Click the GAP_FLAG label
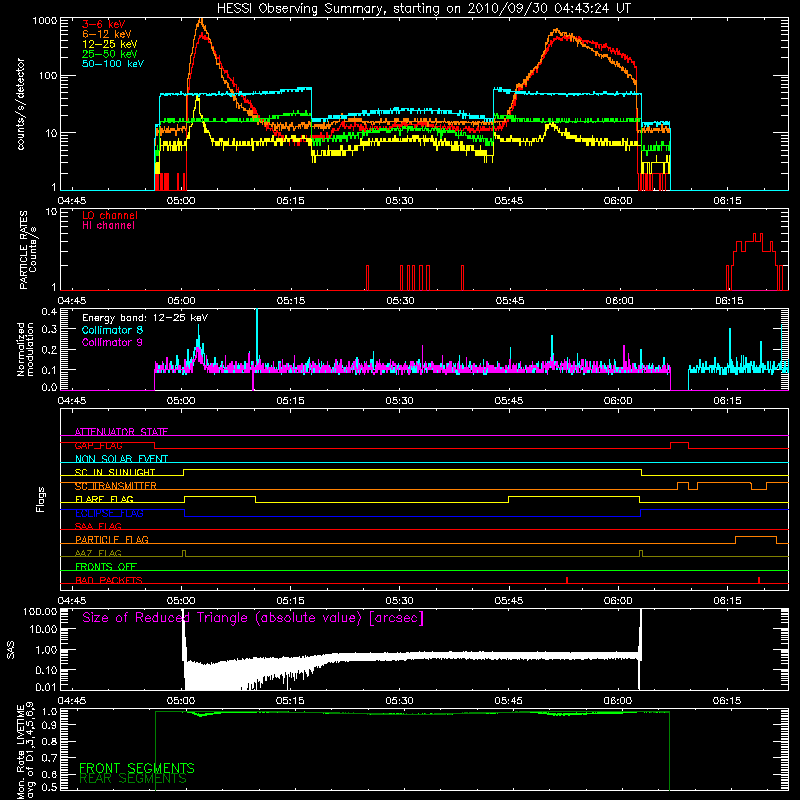The image size is (800, 800). pos(98,445)
